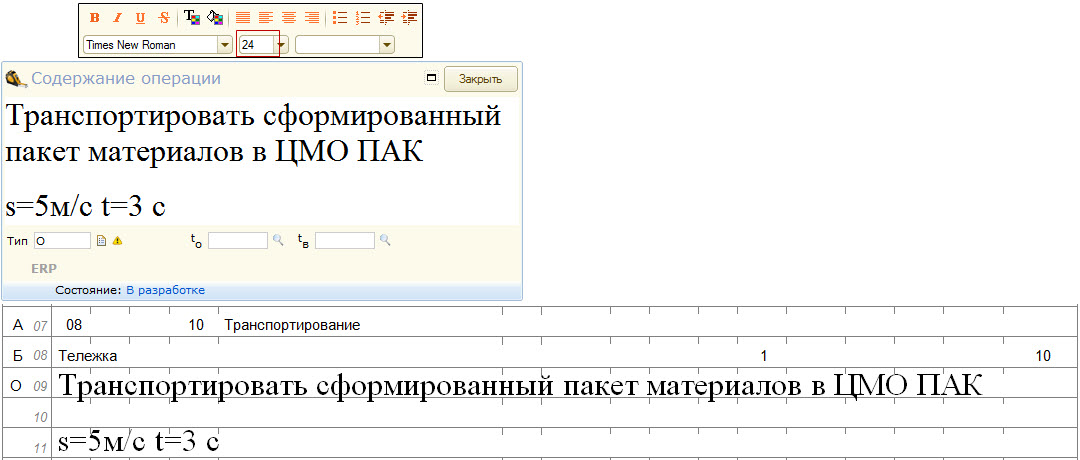Click the Times New Roman font field

pyautogui.click(x=150, y=45)
